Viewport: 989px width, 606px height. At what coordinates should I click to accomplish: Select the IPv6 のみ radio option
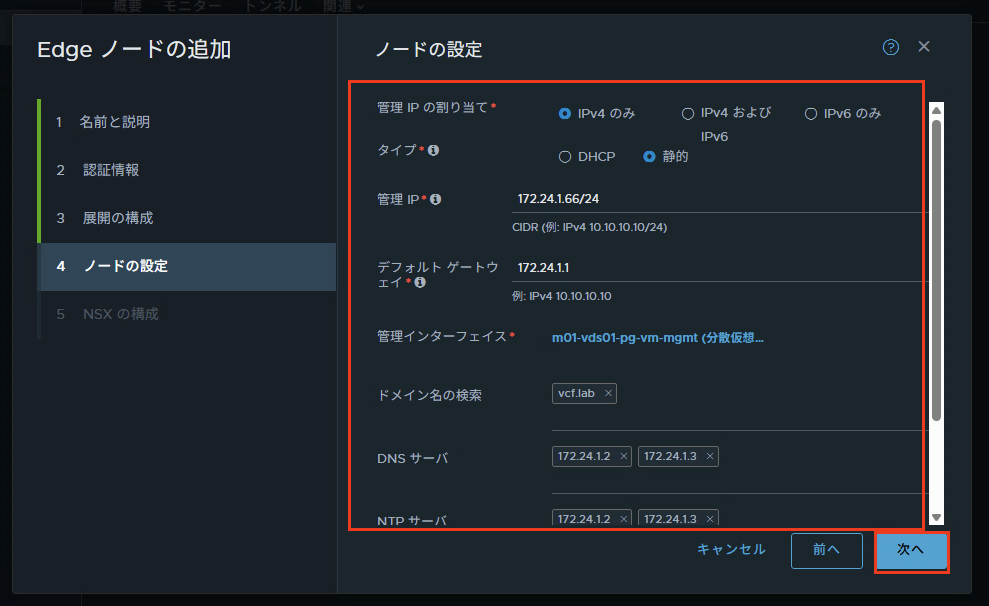coord(811,114)
